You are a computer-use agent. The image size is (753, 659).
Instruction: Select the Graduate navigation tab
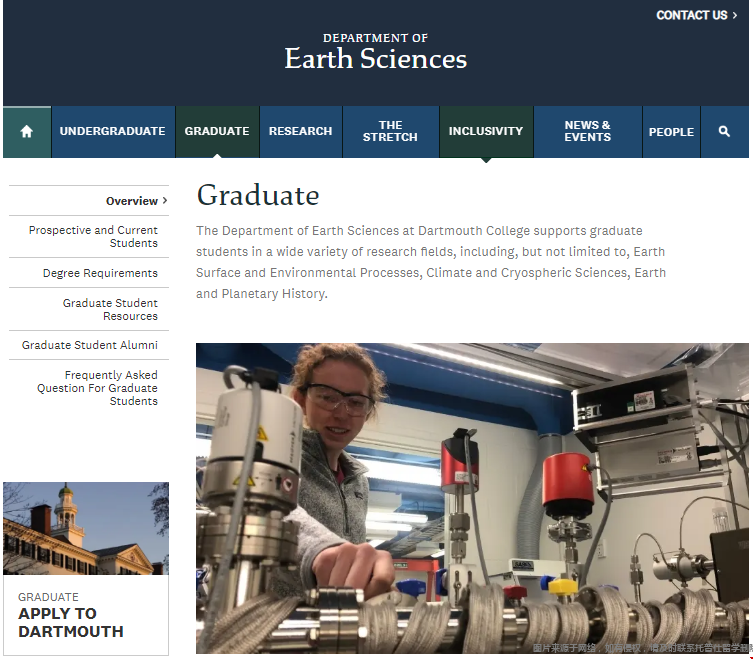[217, 132]
